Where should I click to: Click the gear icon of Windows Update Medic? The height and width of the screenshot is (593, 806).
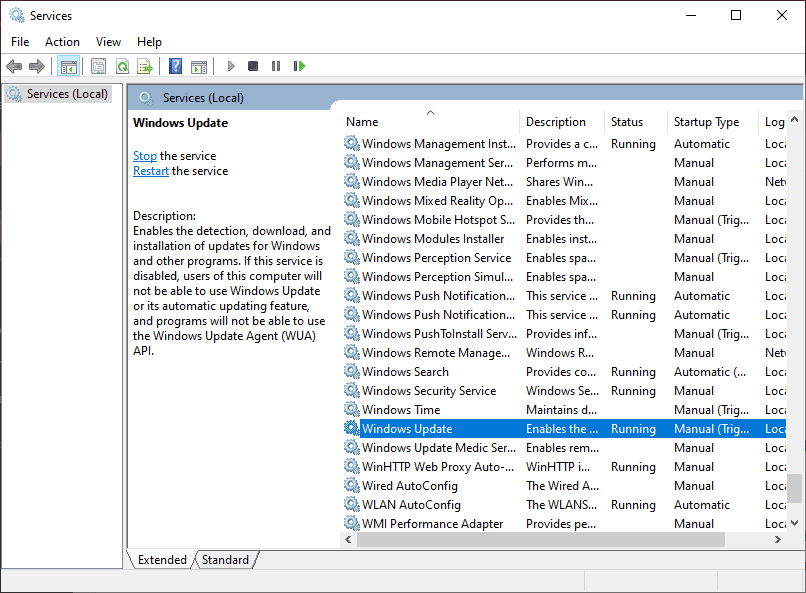click(352, 447)
